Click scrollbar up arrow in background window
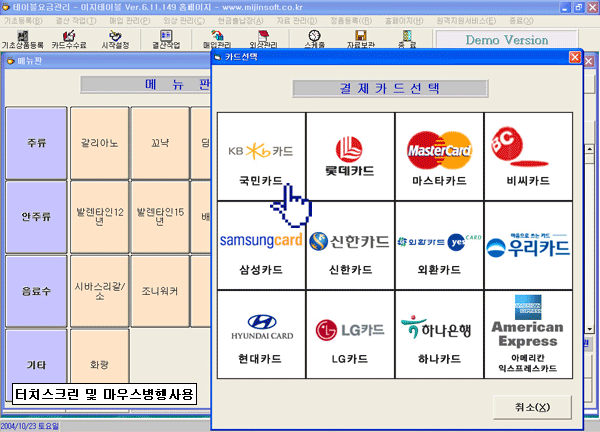Viewport: 600px width, 432px height. [x=590, y=149]
